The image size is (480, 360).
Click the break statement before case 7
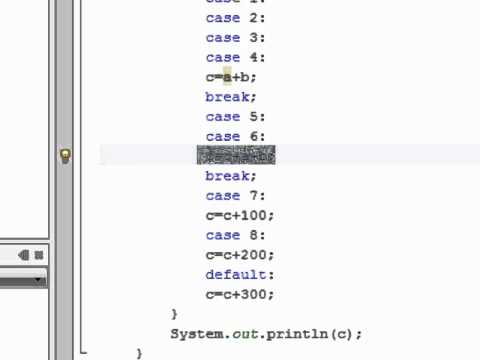(x=231, y=176)
